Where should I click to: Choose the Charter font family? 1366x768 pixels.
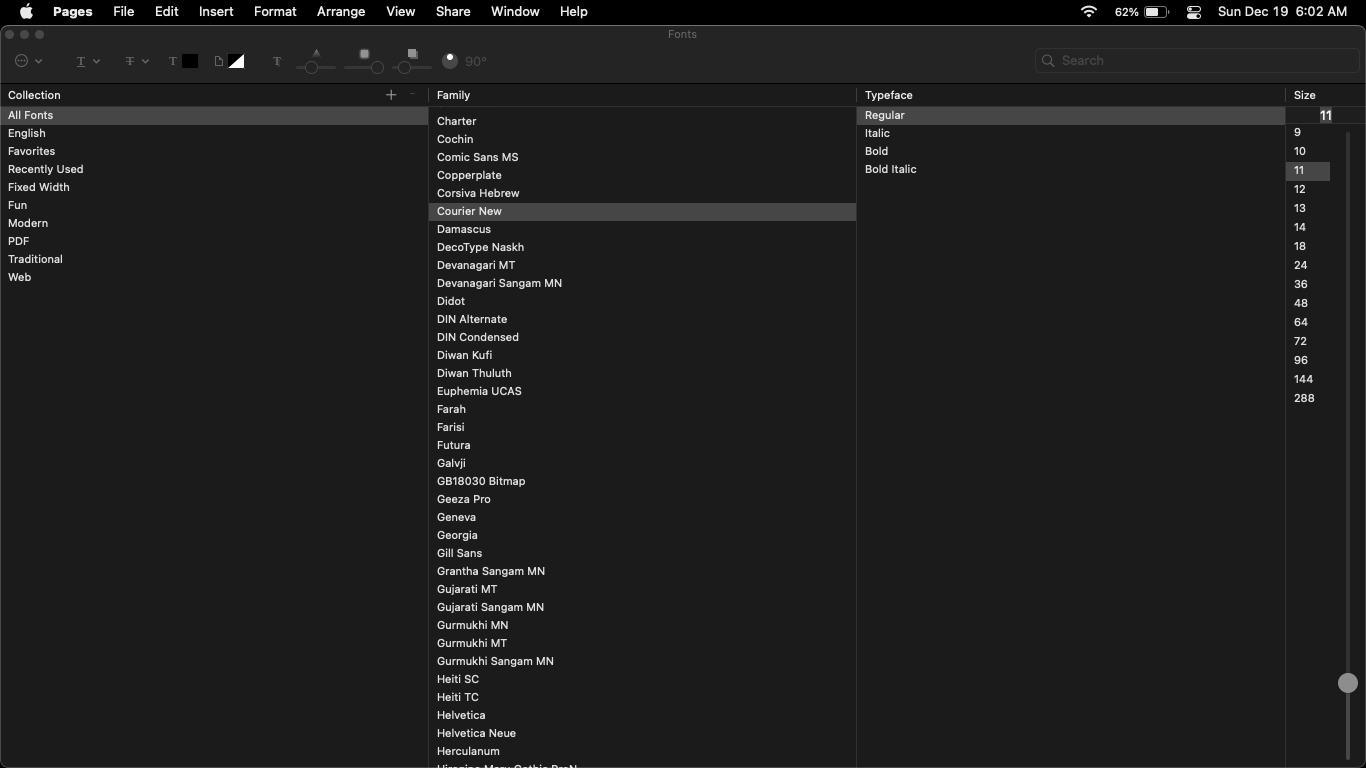[642, 121]
